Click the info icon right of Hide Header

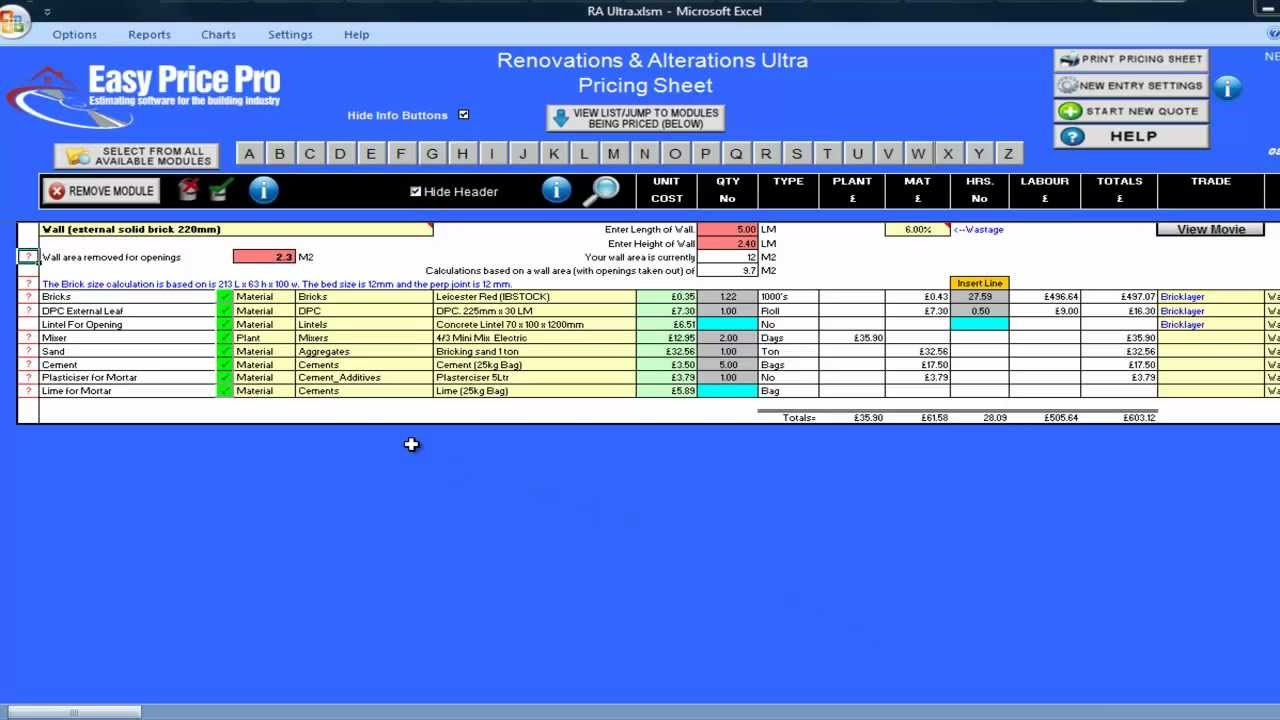pos(556,190)
